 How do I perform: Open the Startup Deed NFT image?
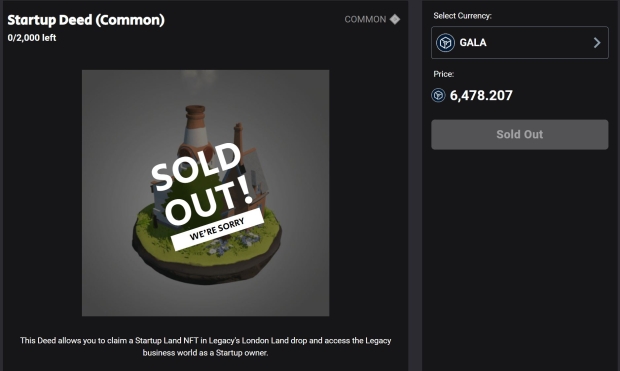206,193
